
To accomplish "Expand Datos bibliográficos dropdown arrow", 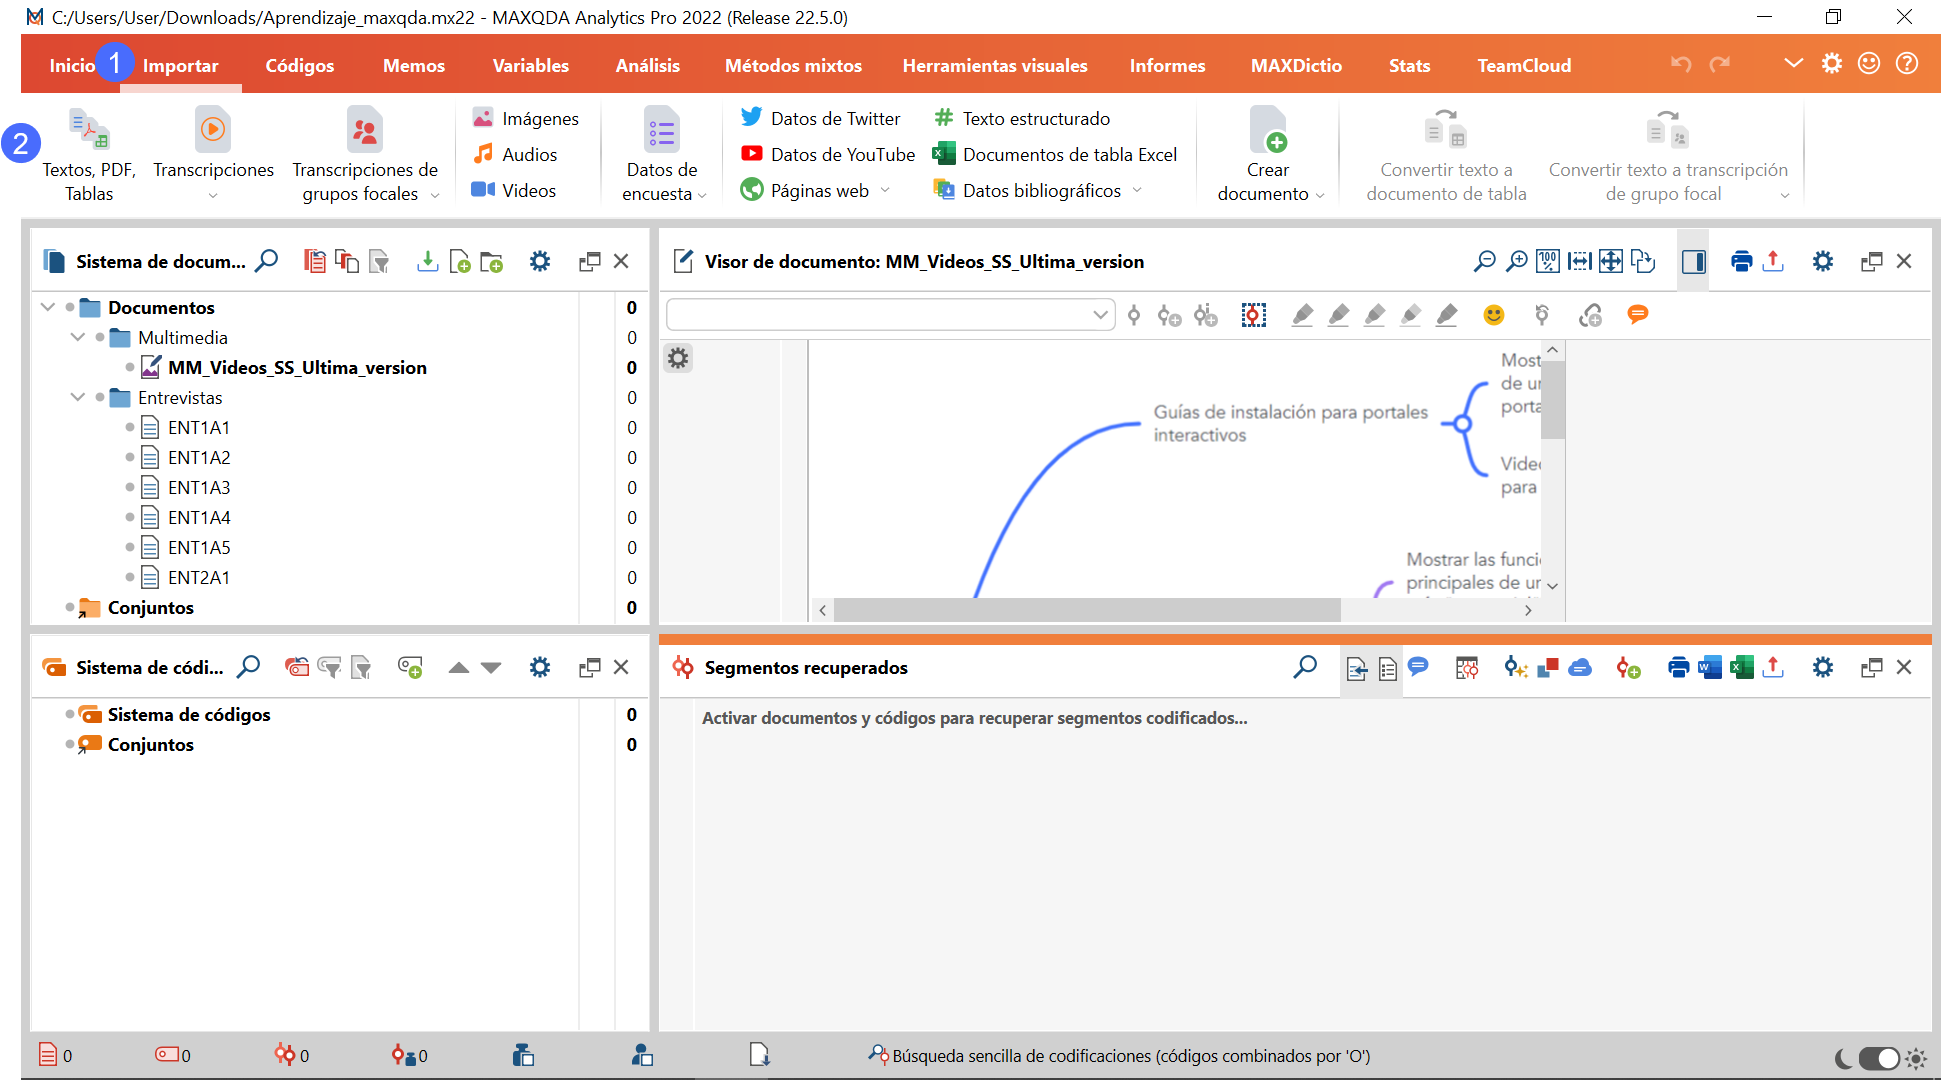I will tap(1137, 190).
